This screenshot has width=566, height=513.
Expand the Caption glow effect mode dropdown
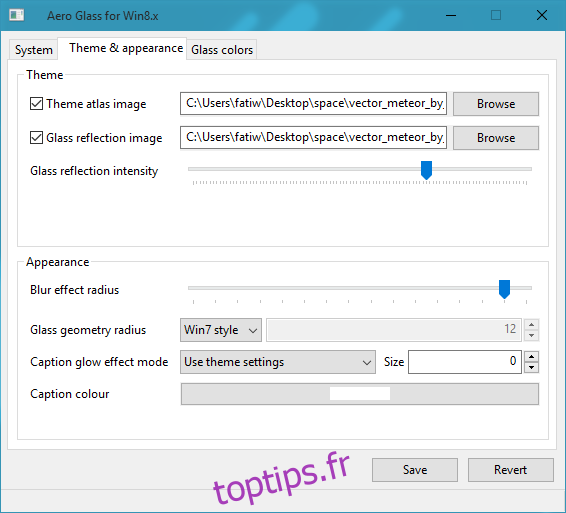click(278, 362)
